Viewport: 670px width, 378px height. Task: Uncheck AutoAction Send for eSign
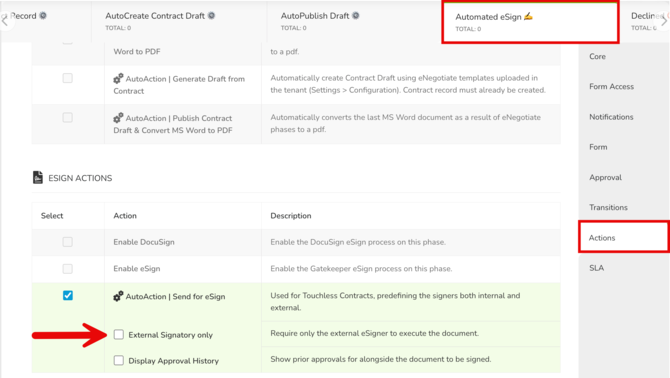68,295
